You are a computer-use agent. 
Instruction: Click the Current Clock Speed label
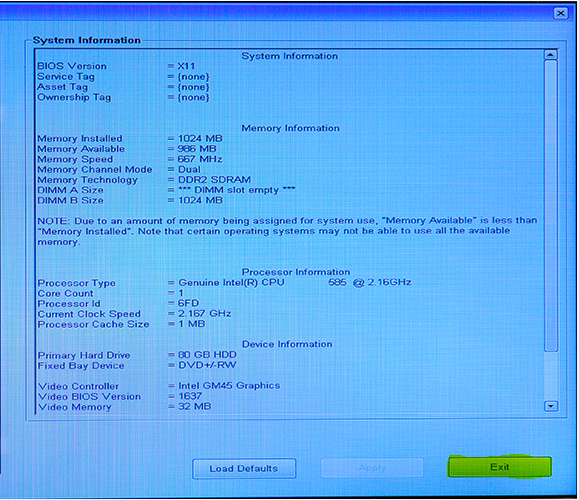(x=89, y=314)
